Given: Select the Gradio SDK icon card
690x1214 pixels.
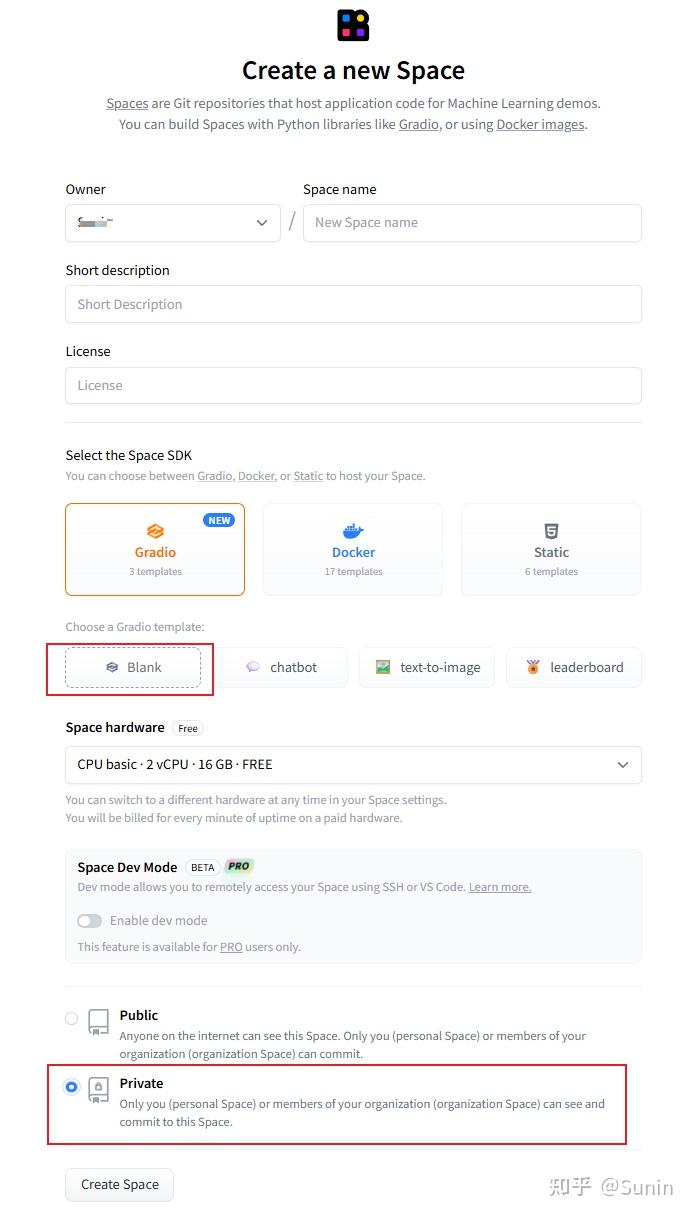Looking at the screenshot, I should (x=155, y=549).
